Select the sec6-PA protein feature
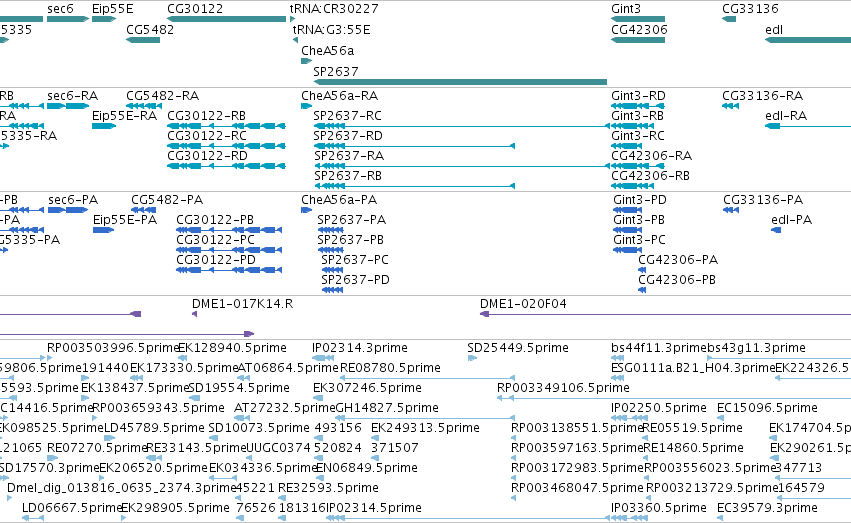 click(x=68, y=210)
